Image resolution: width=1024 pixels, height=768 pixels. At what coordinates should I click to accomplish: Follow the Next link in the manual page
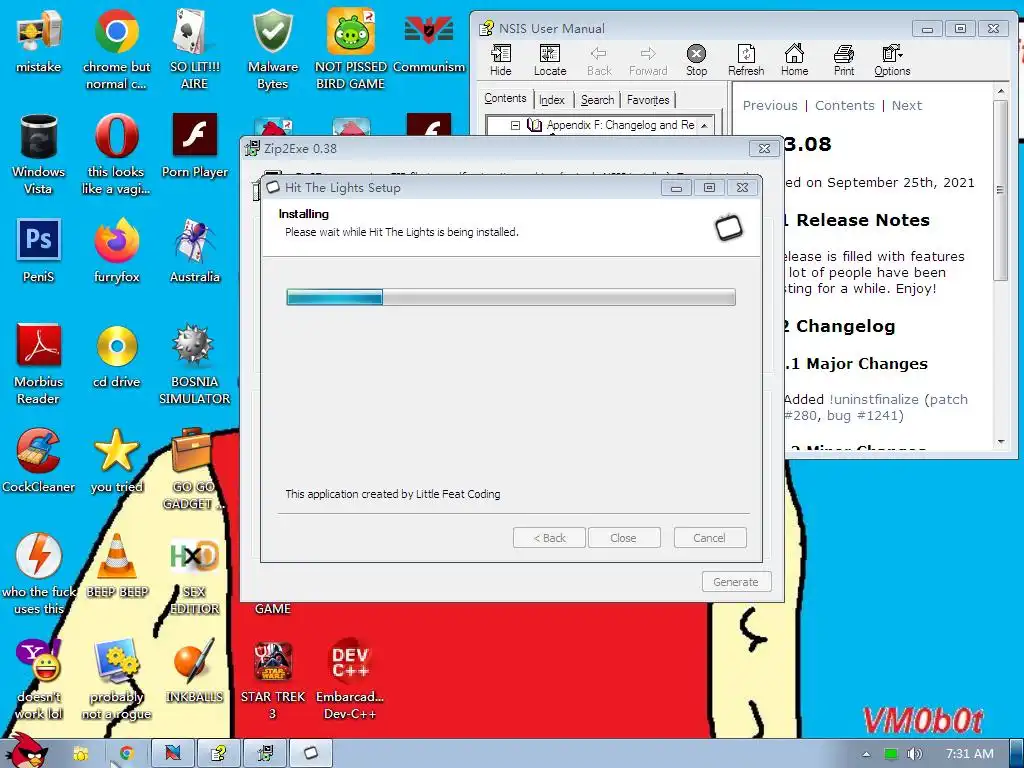pos(906,105)
